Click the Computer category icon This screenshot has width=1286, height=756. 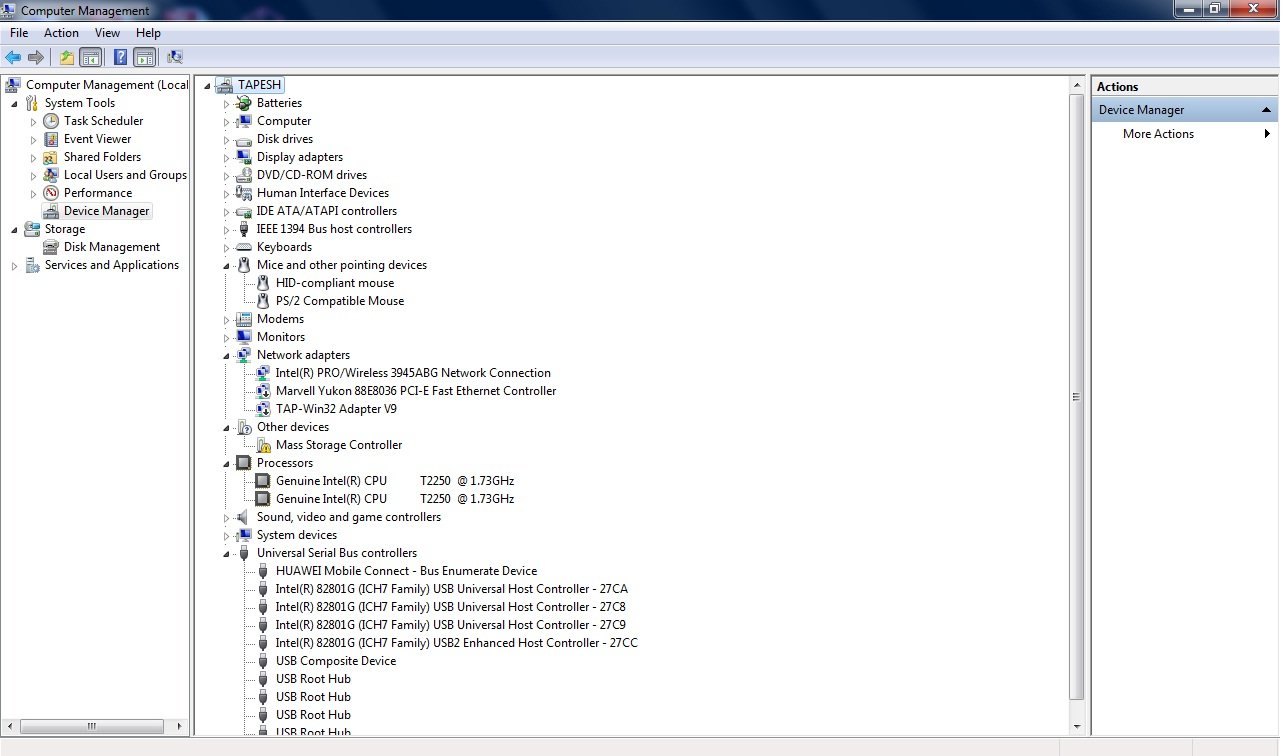click(x=243, y=121)
